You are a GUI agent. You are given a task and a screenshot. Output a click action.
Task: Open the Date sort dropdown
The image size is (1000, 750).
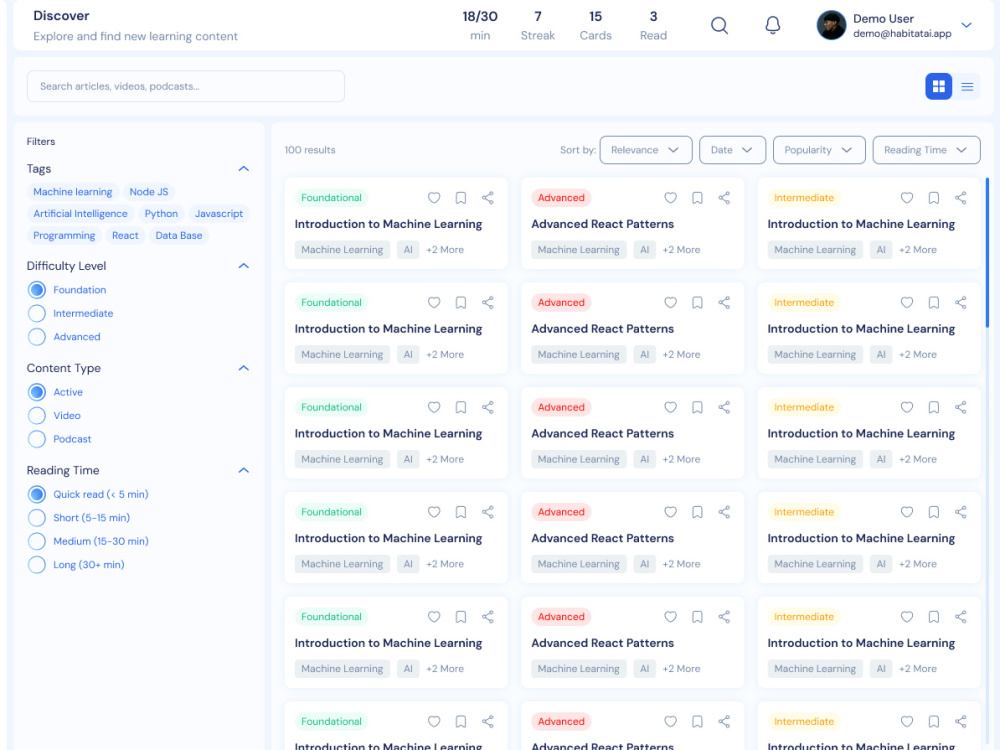tap(732, 150)
